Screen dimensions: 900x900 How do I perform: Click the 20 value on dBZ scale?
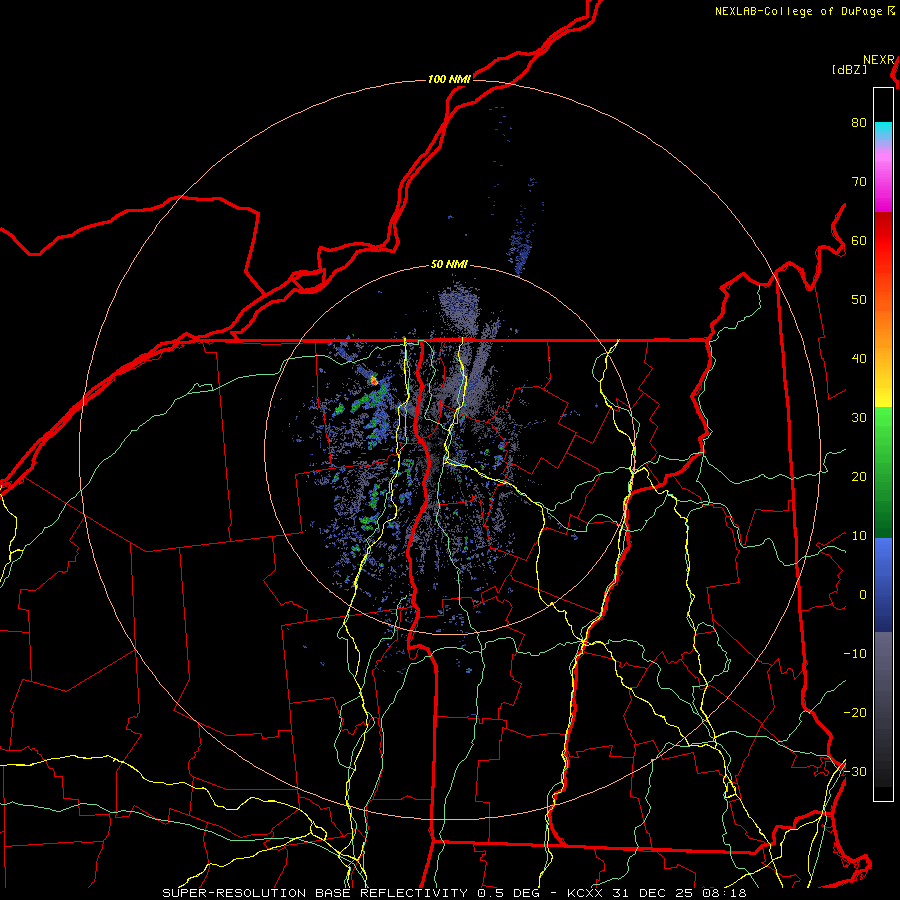[x=859, y=477]
